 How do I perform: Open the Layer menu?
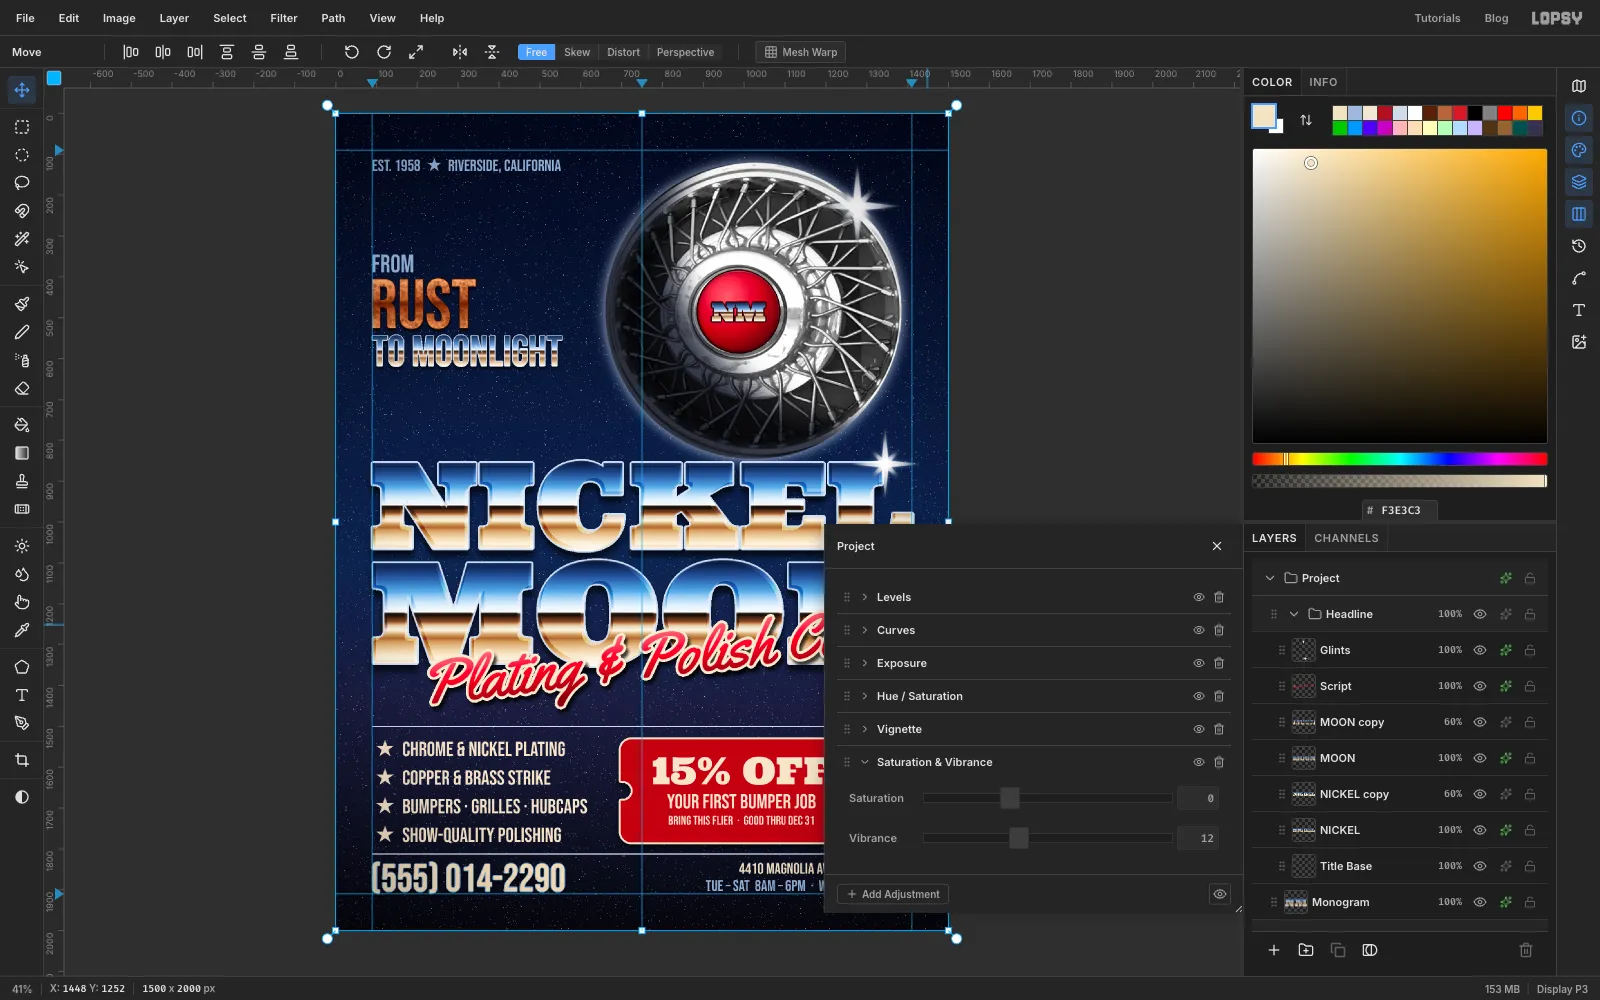click(174, 18)
